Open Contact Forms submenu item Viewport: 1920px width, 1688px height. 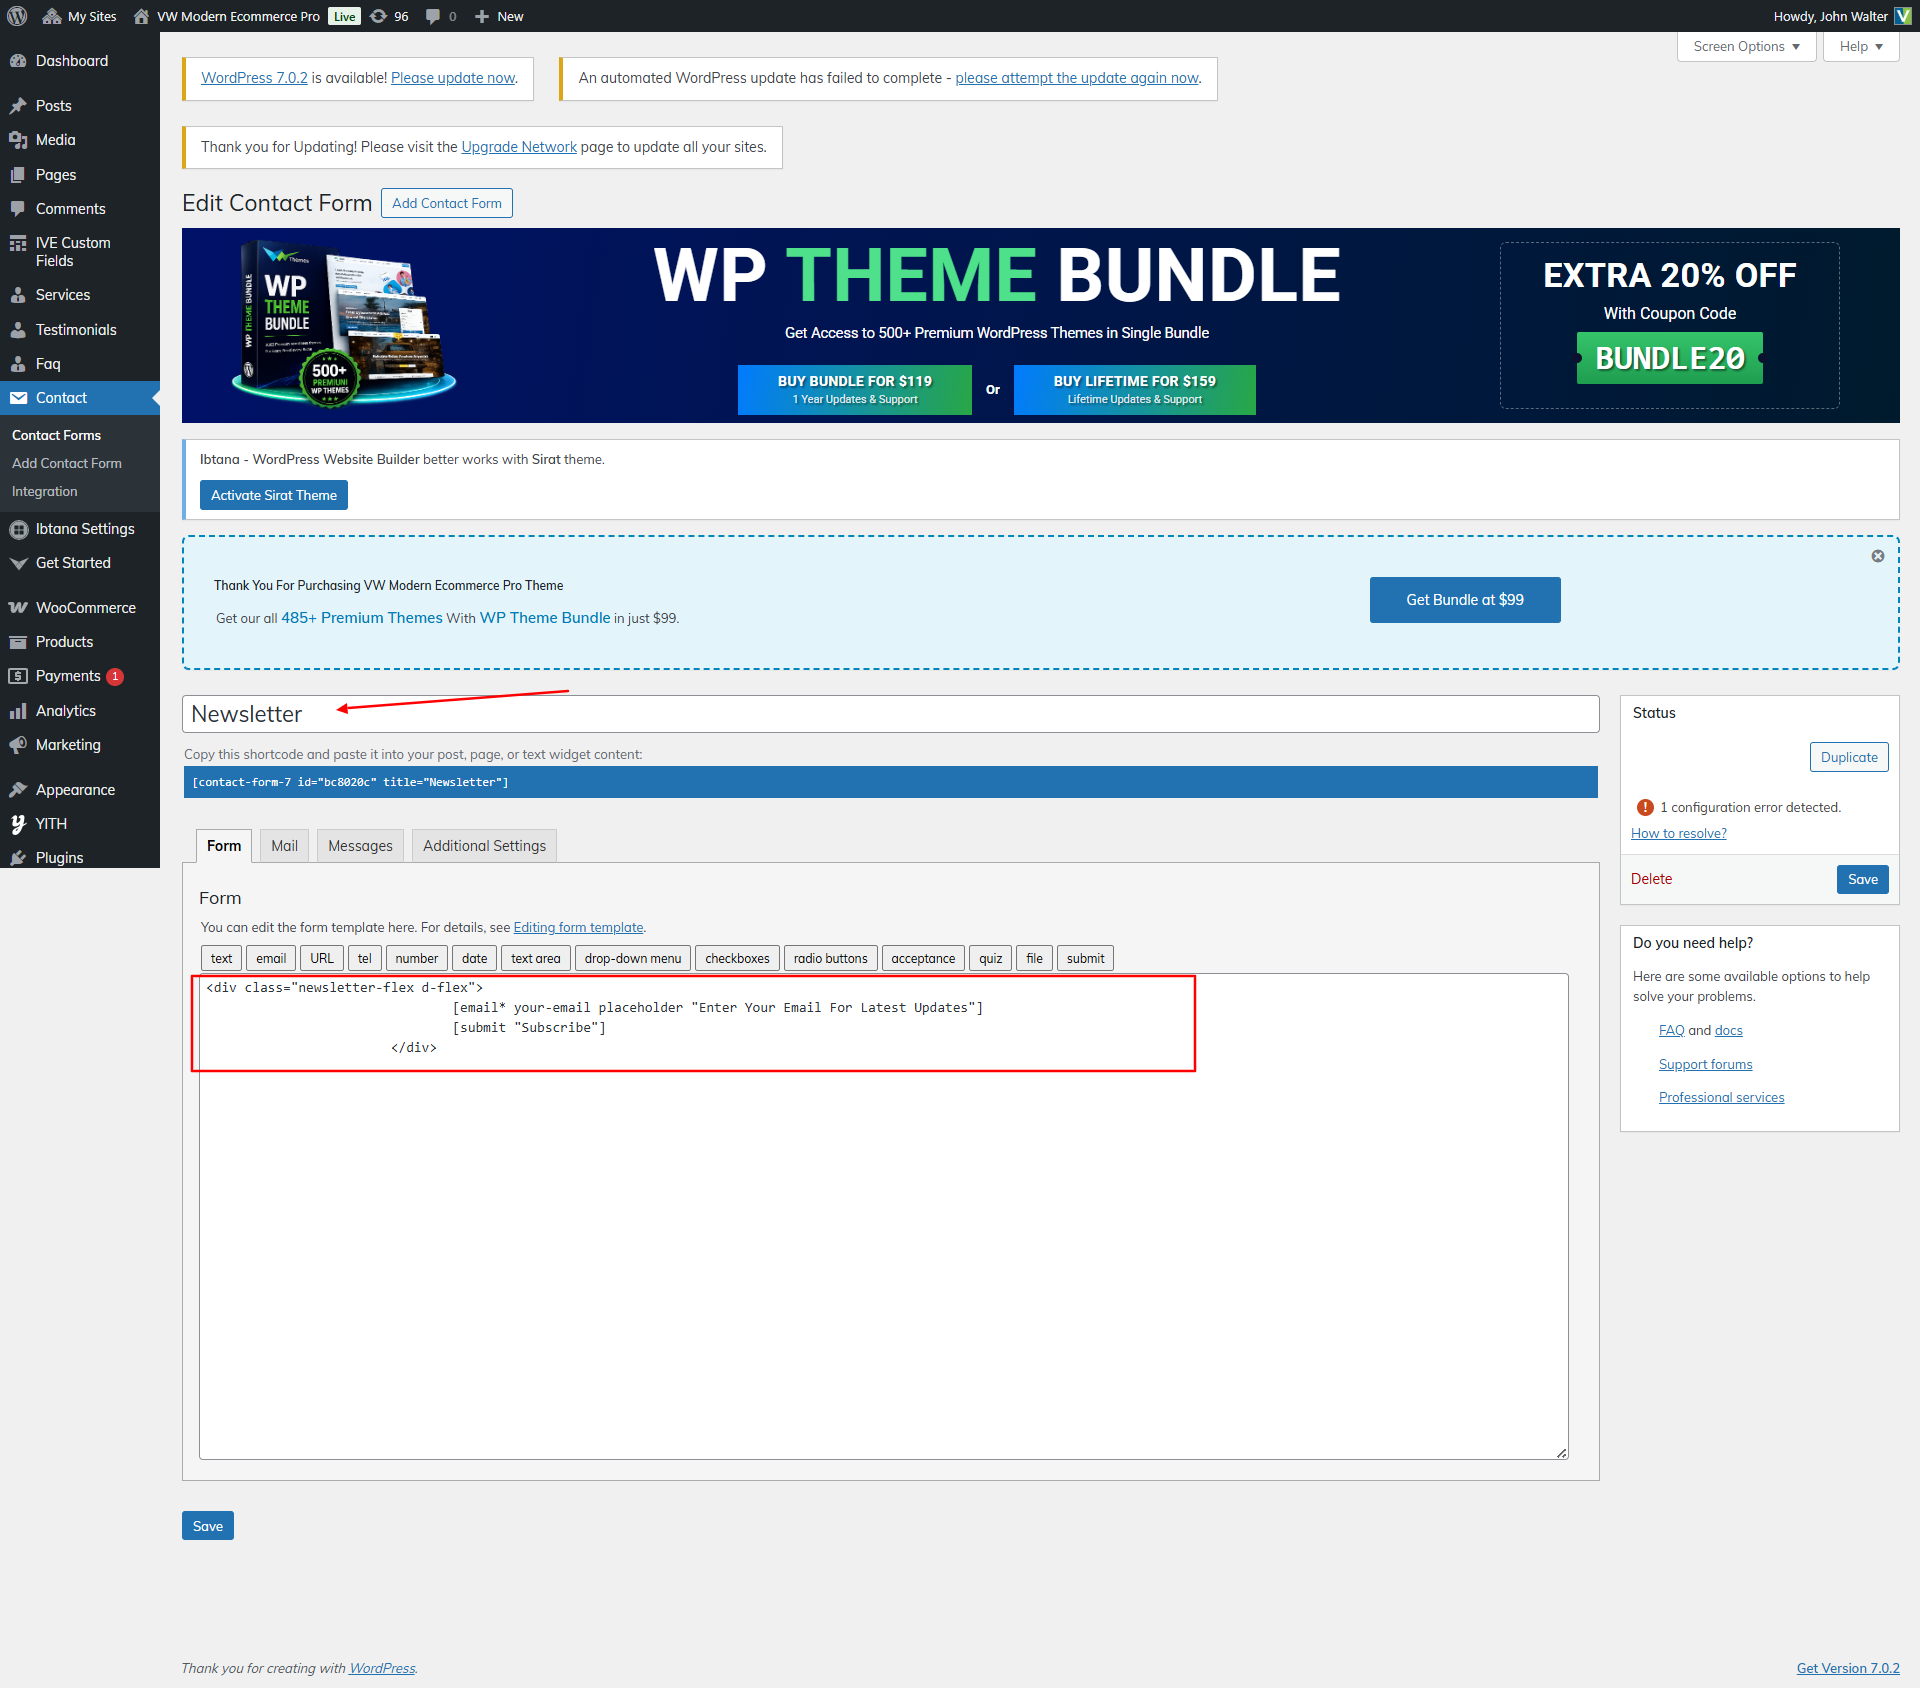click(x=56, y=435)
